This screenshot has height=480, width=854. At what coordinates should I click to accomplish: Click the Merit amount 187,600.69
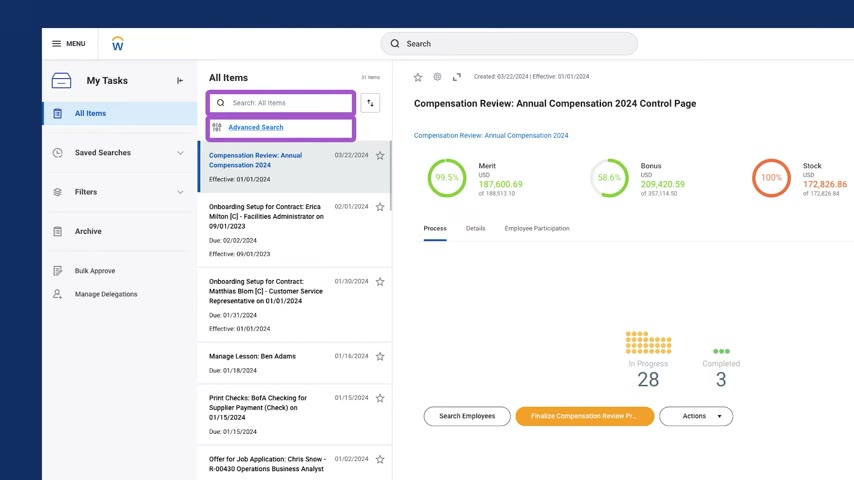point(500,185)
